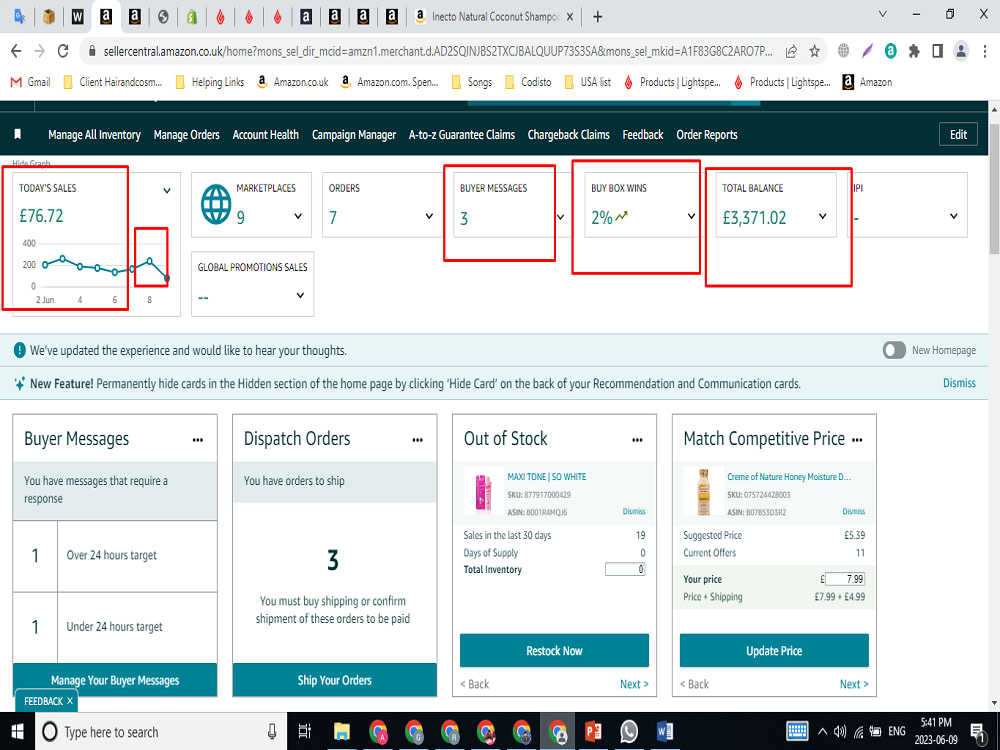Open the Dispatch Orders card options ellipsis
This screenshot has width=1000, height=750.
[x=418, y=440]
